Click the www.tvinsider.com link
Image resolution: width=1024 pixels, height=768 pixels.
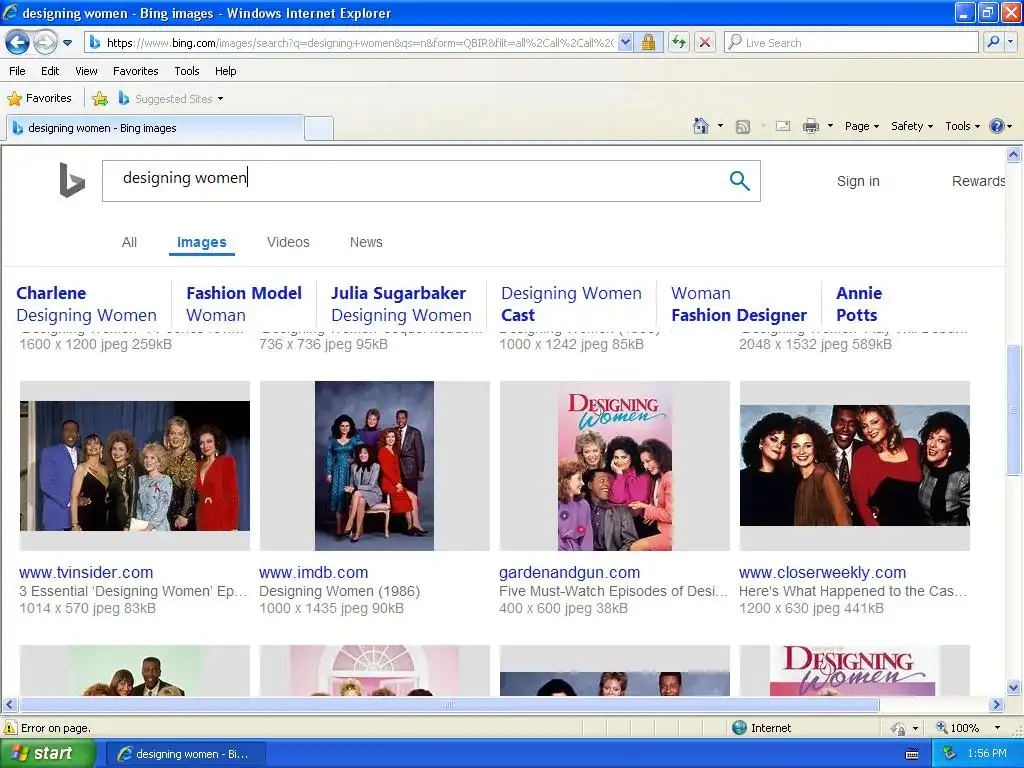click(86, 573)
